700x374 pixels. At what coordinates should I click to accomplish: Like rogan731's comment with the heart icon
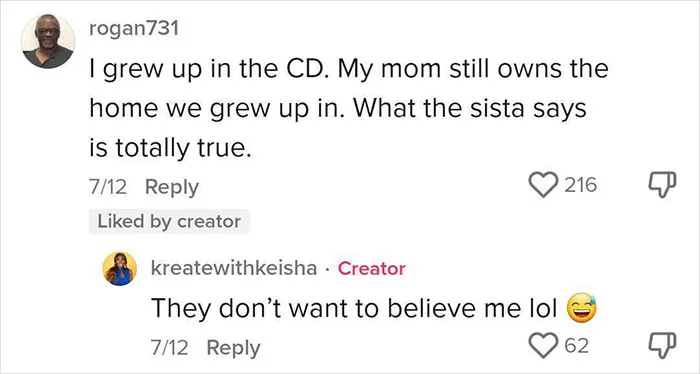(543, 185)
